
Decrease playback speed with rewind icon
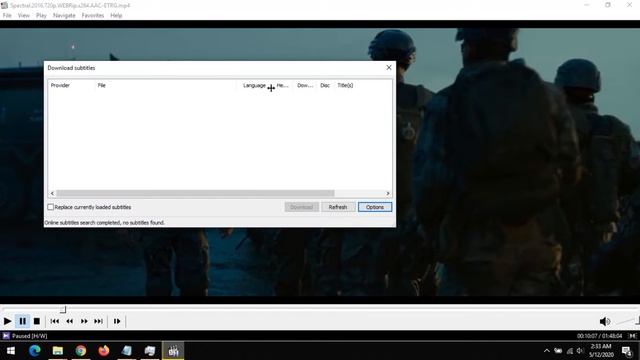point(69,321)
